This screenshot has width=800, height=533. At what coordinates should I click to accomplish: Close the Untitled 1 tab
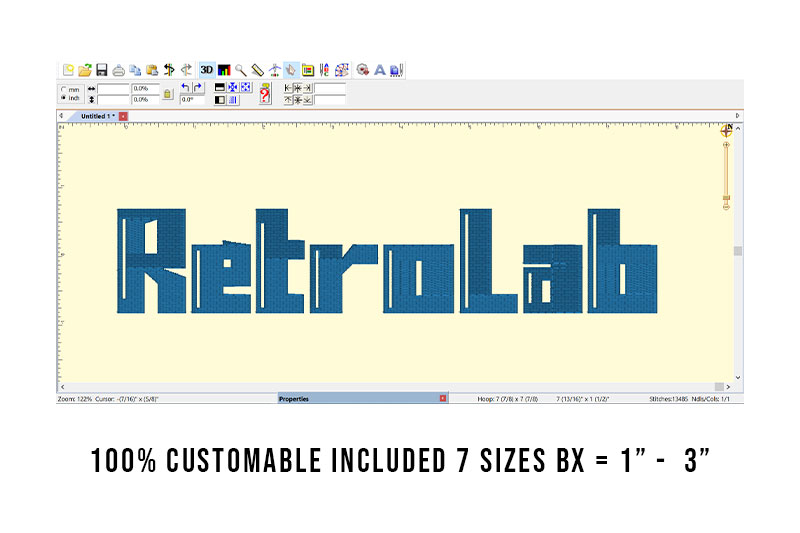(x=123, y=116)
